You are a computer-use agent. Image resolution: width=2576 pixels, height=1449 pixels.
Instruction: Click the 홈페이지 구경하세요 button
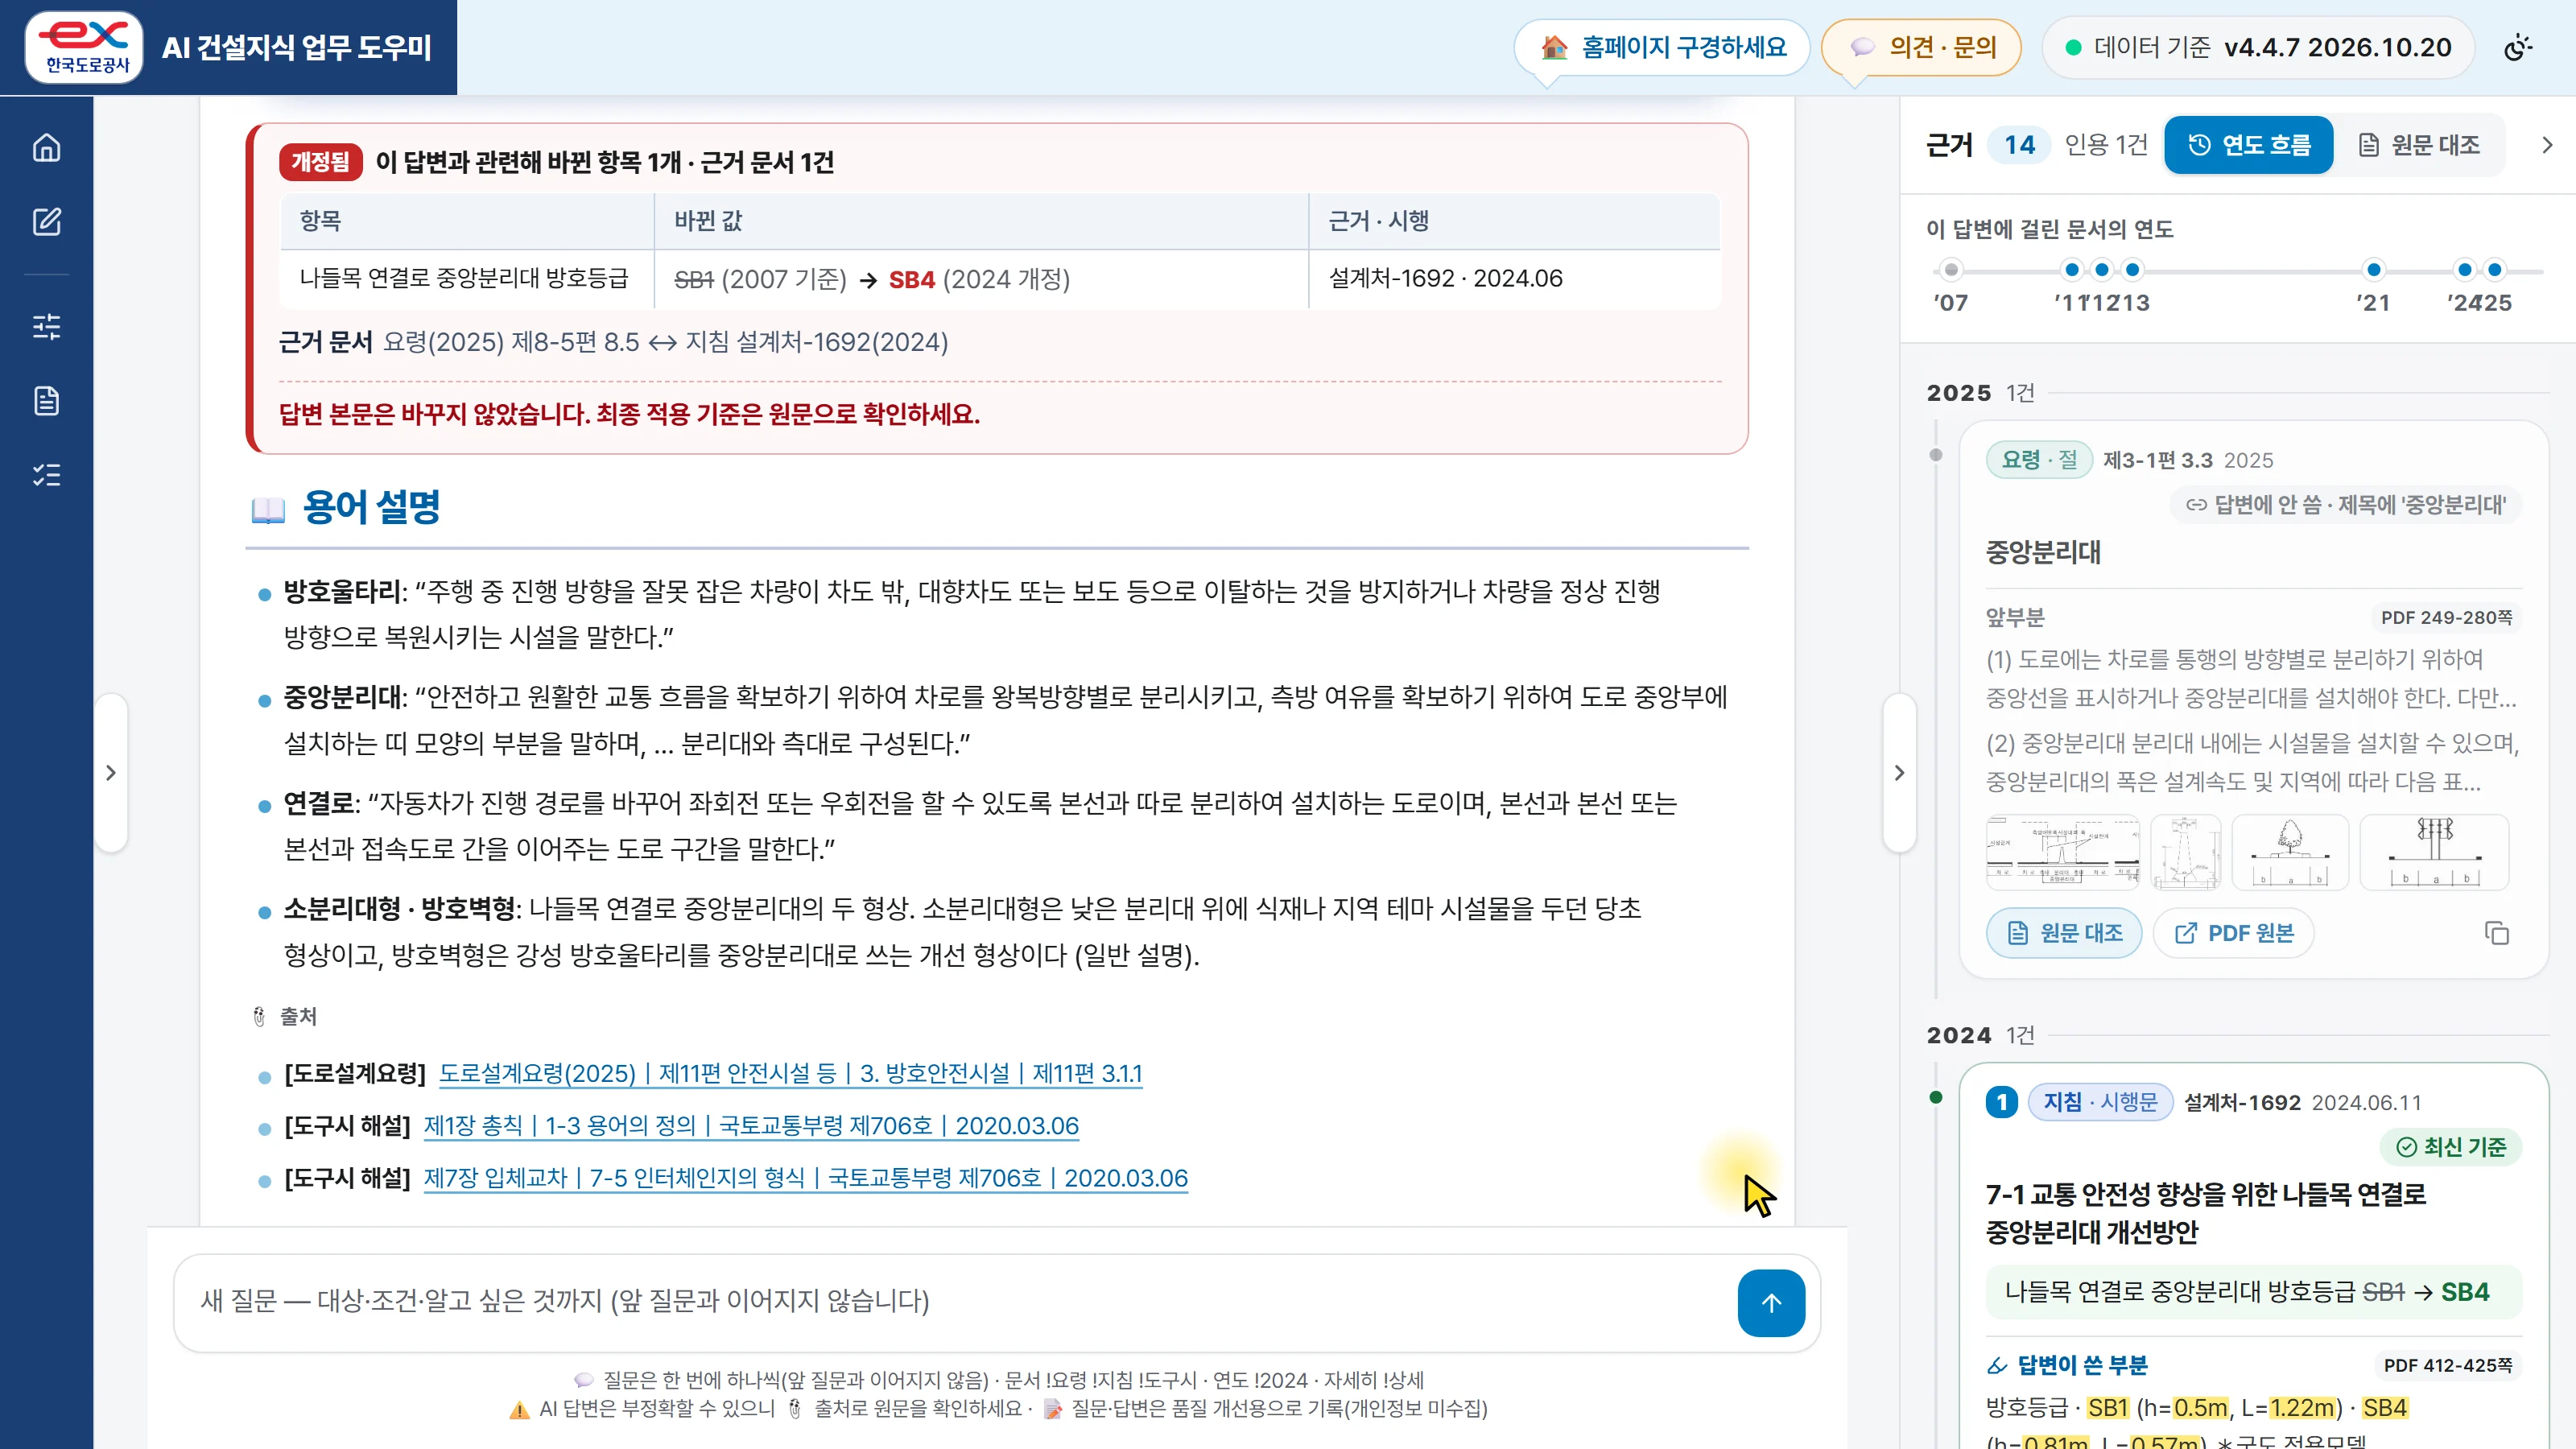1662,47
